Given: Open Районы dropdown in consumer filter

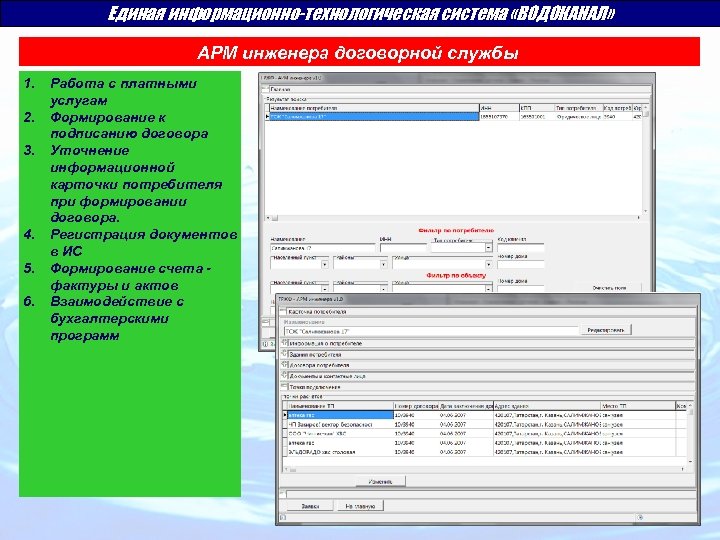Looking at the screenshot, I should [x=383, y=264].
